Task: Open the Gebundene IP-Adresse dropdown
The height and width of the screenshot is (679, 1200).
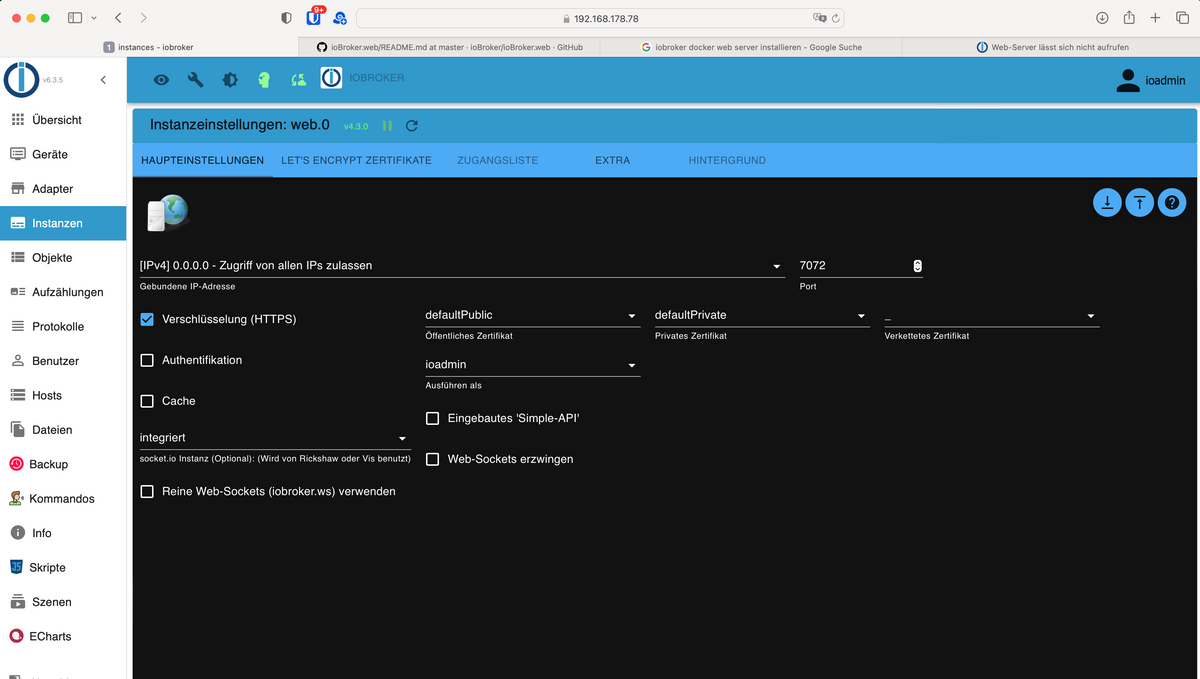Action: (460, 266)
